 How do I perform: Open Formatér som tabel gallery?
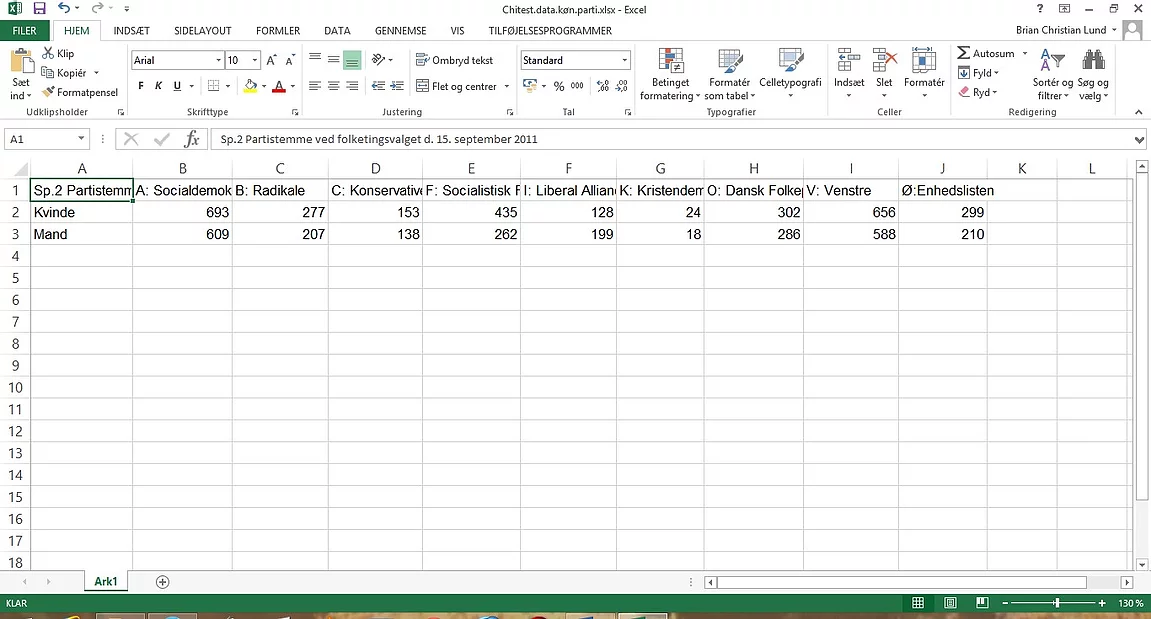coord(730,74)
